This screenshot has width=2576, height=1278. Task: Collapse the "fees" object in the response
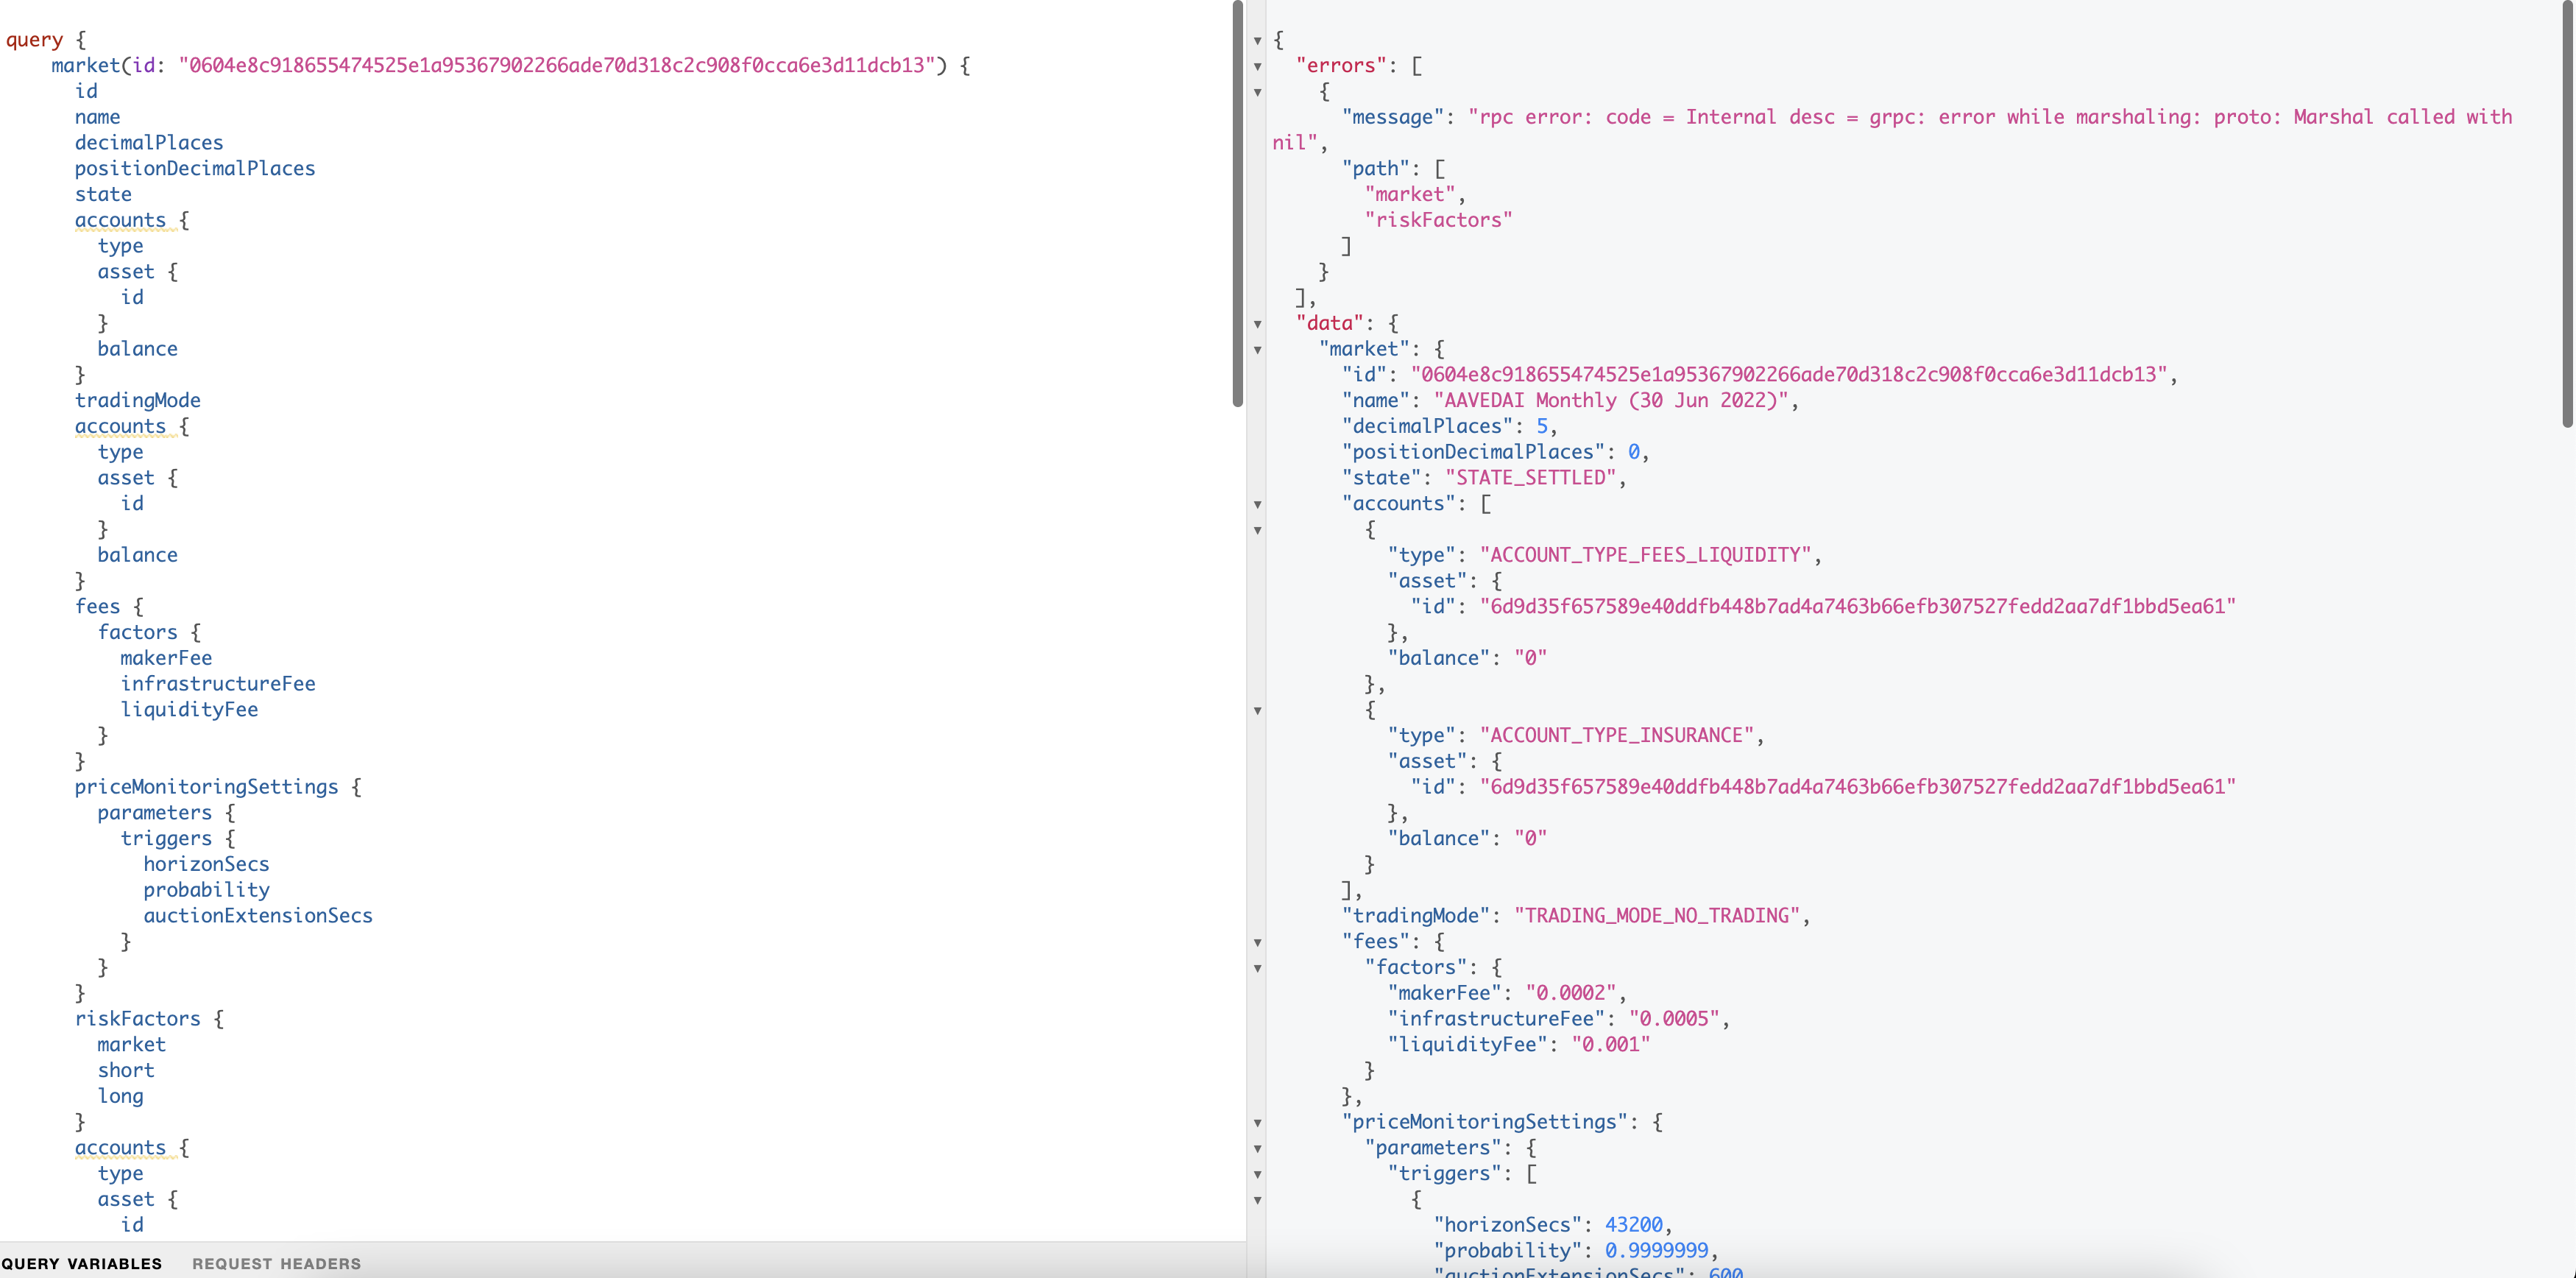[1257, 943]
